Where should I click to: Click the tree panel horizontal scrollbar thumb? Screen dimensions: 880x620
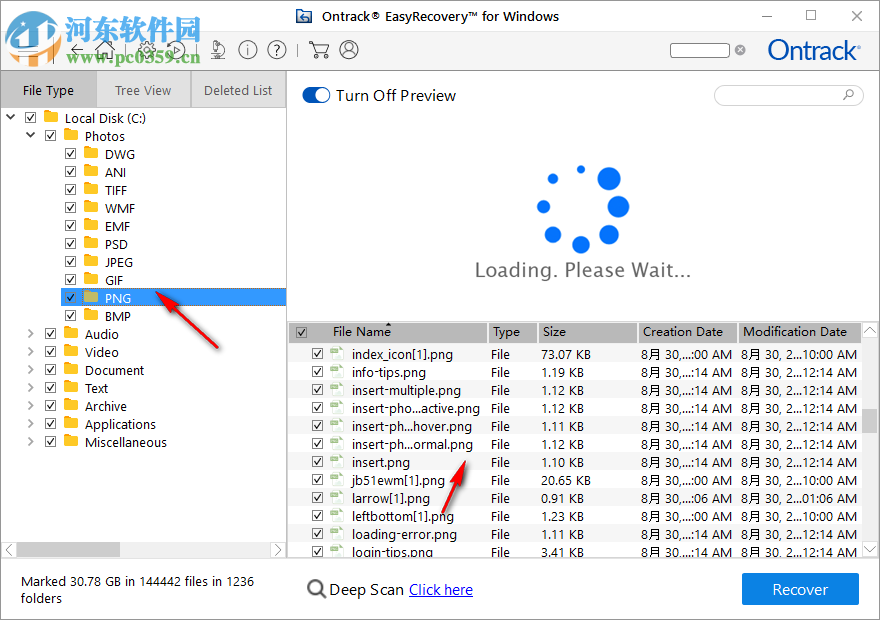coord(68,549)
